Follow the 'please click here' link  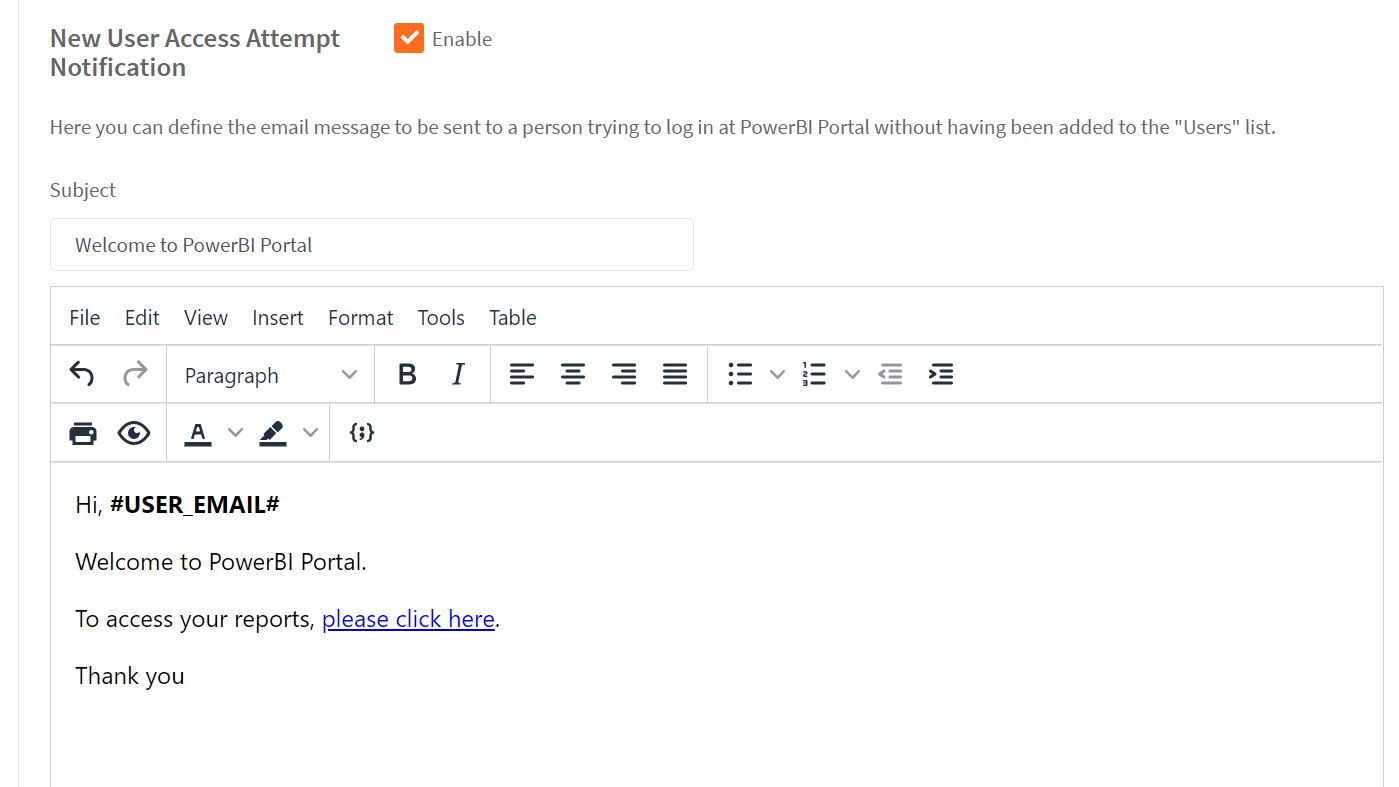pyautogui.click(x=408, y=618)
